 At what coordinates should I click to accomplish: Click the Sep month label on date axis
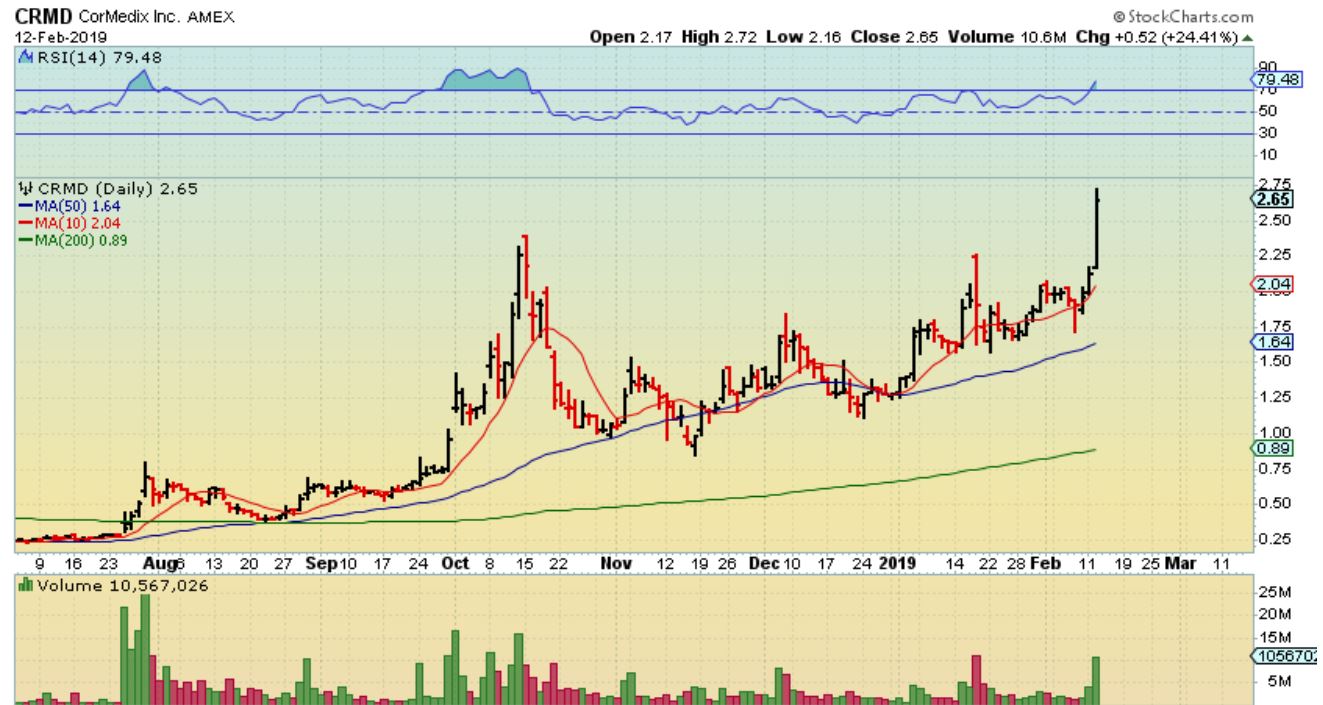[x=319, y=564]
